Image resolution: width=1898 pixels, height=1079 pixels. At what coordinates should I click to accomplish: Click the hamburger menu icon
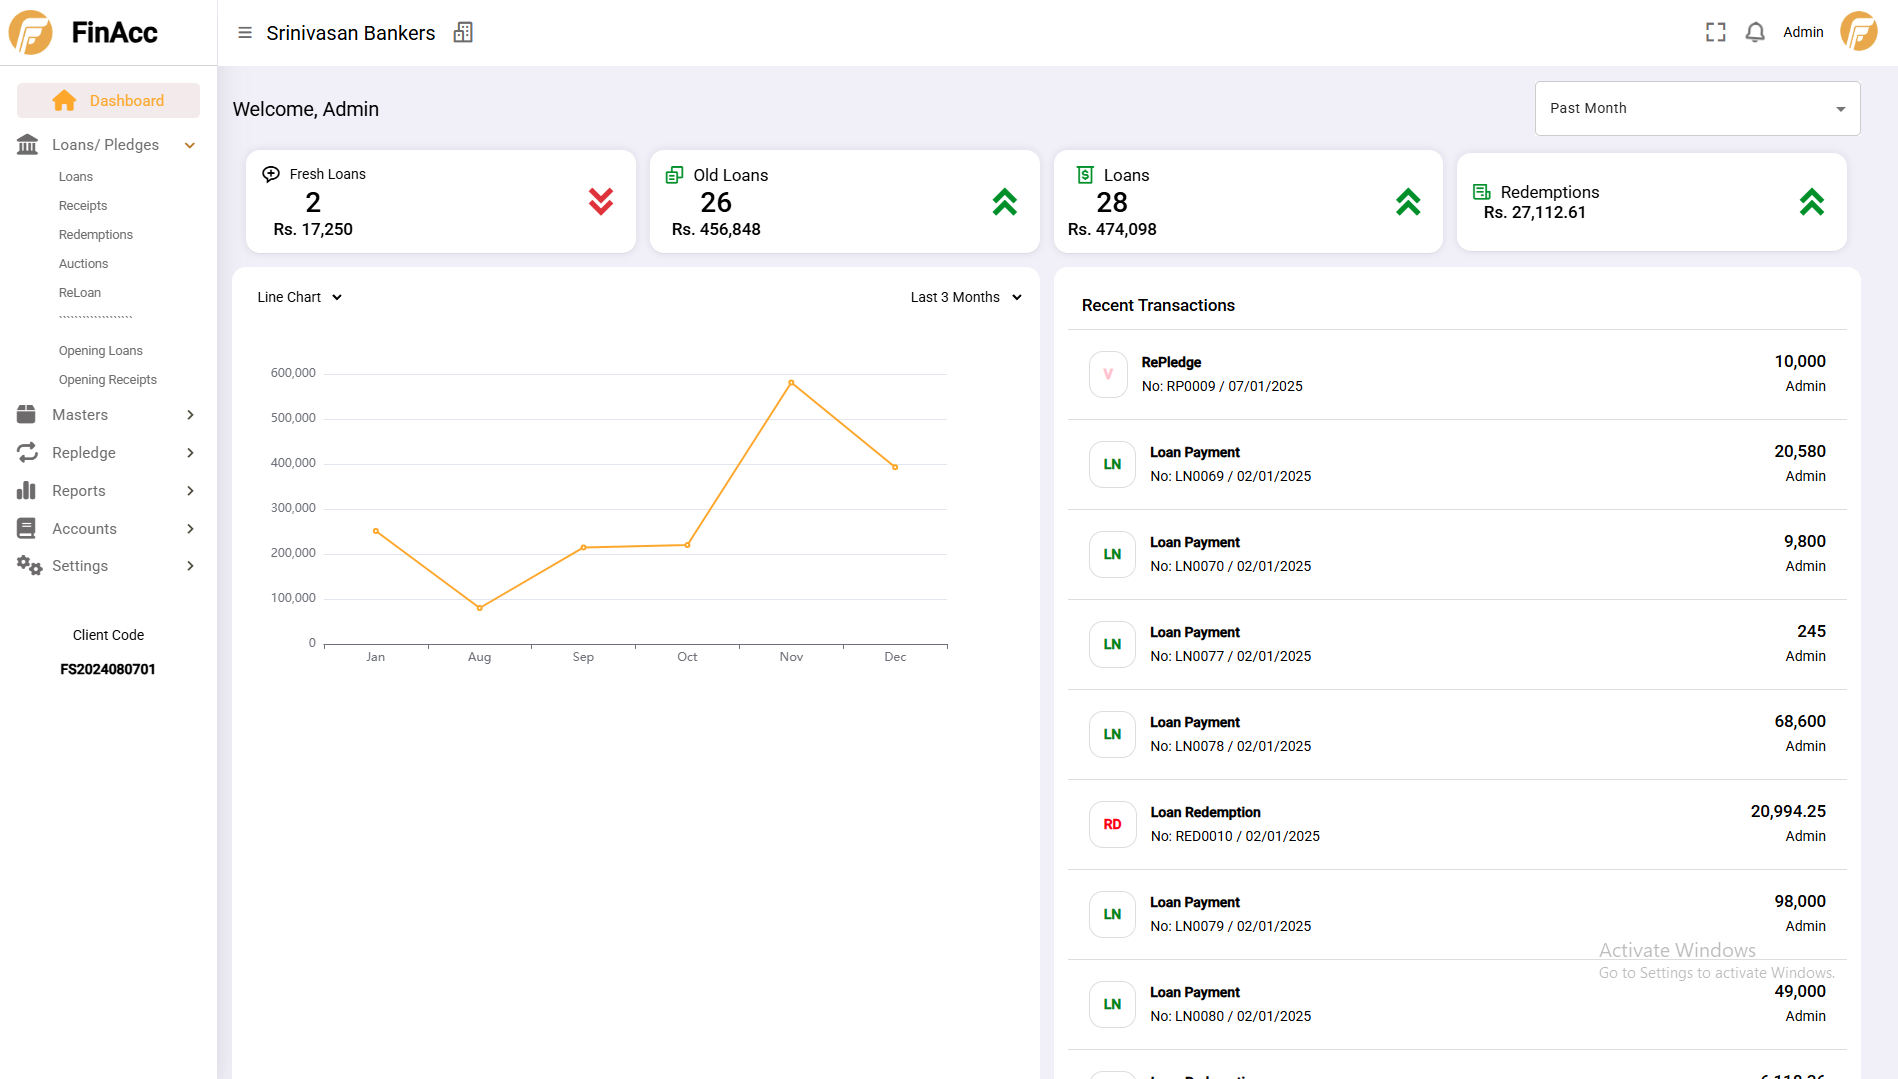point(245,33)
